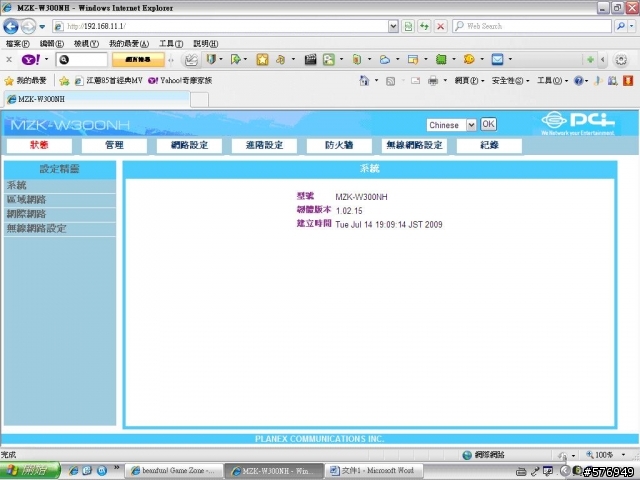Click the compatibility view icon
The image size is (640, 480).
click(408, 27)
